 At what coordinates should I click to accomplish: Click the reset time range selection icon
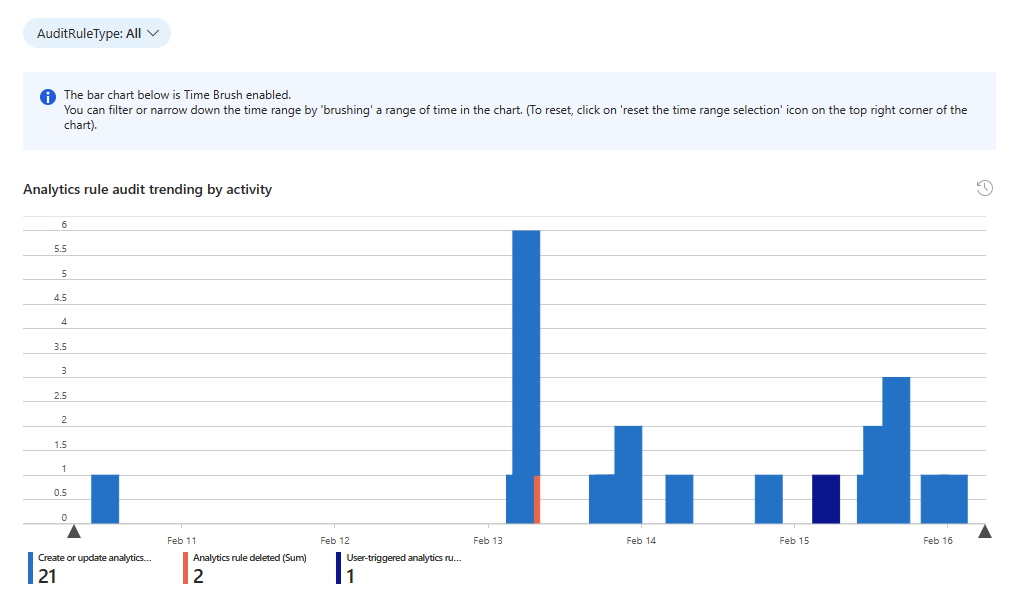(985, 188)
